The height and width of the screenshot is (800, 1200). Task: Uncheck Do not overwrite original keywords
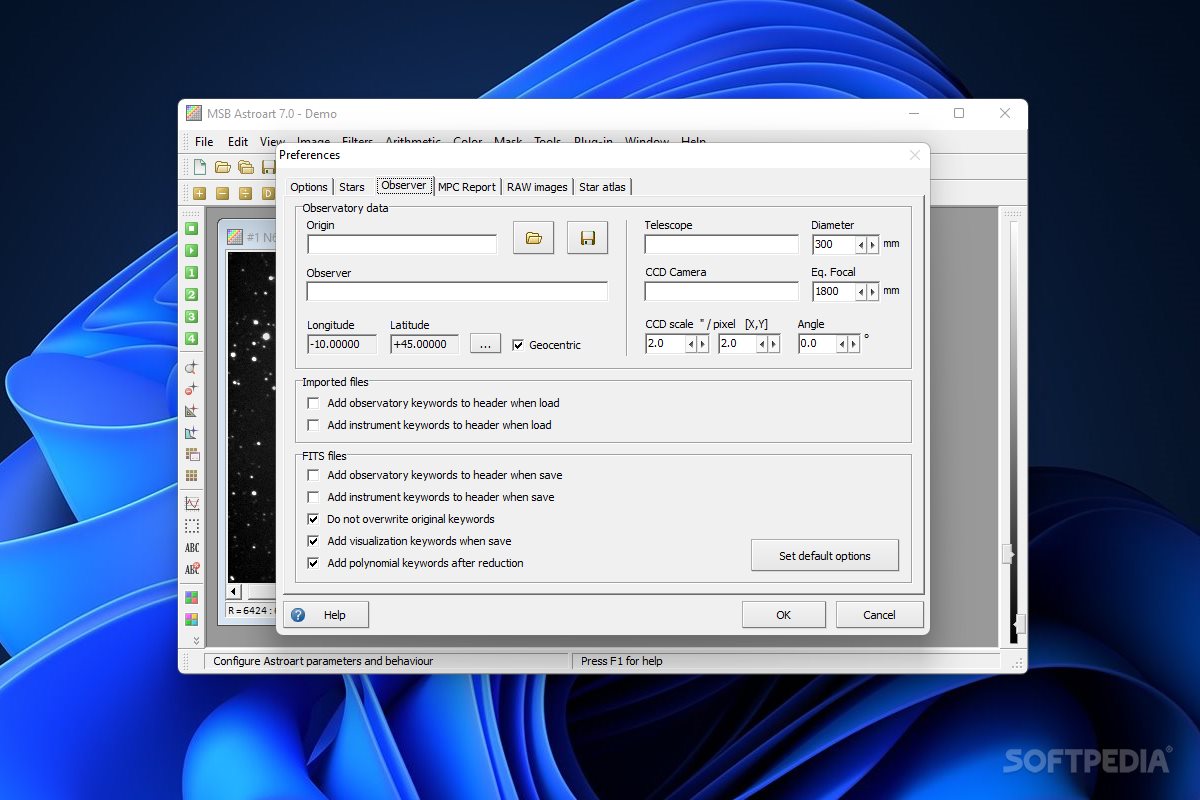click(x=313, y=519)
